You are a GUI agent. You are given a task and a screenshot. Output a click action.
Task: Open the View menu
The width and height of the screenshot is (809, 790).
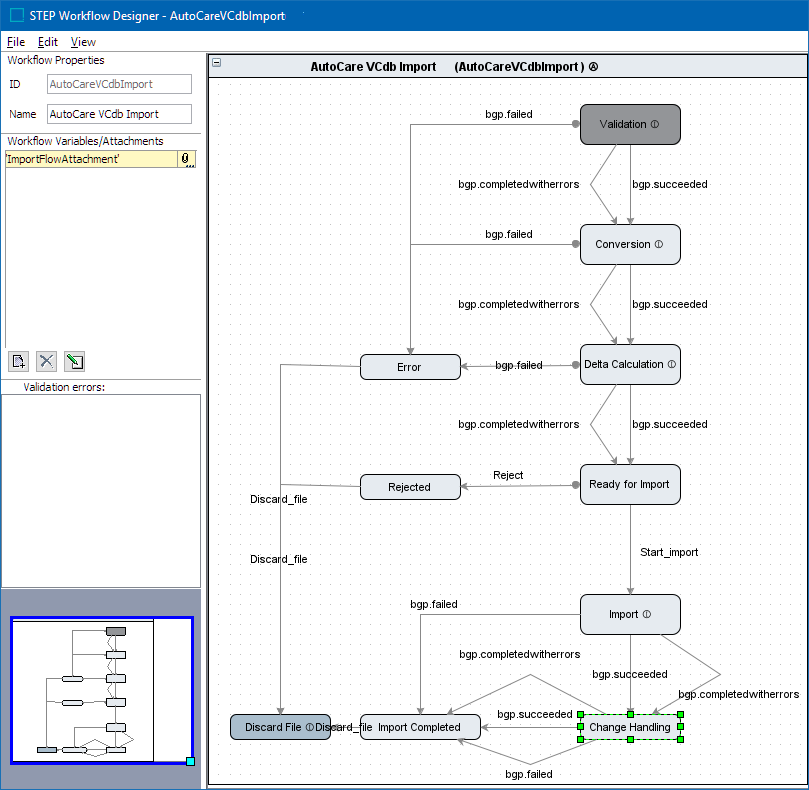(x=83, y=42)
